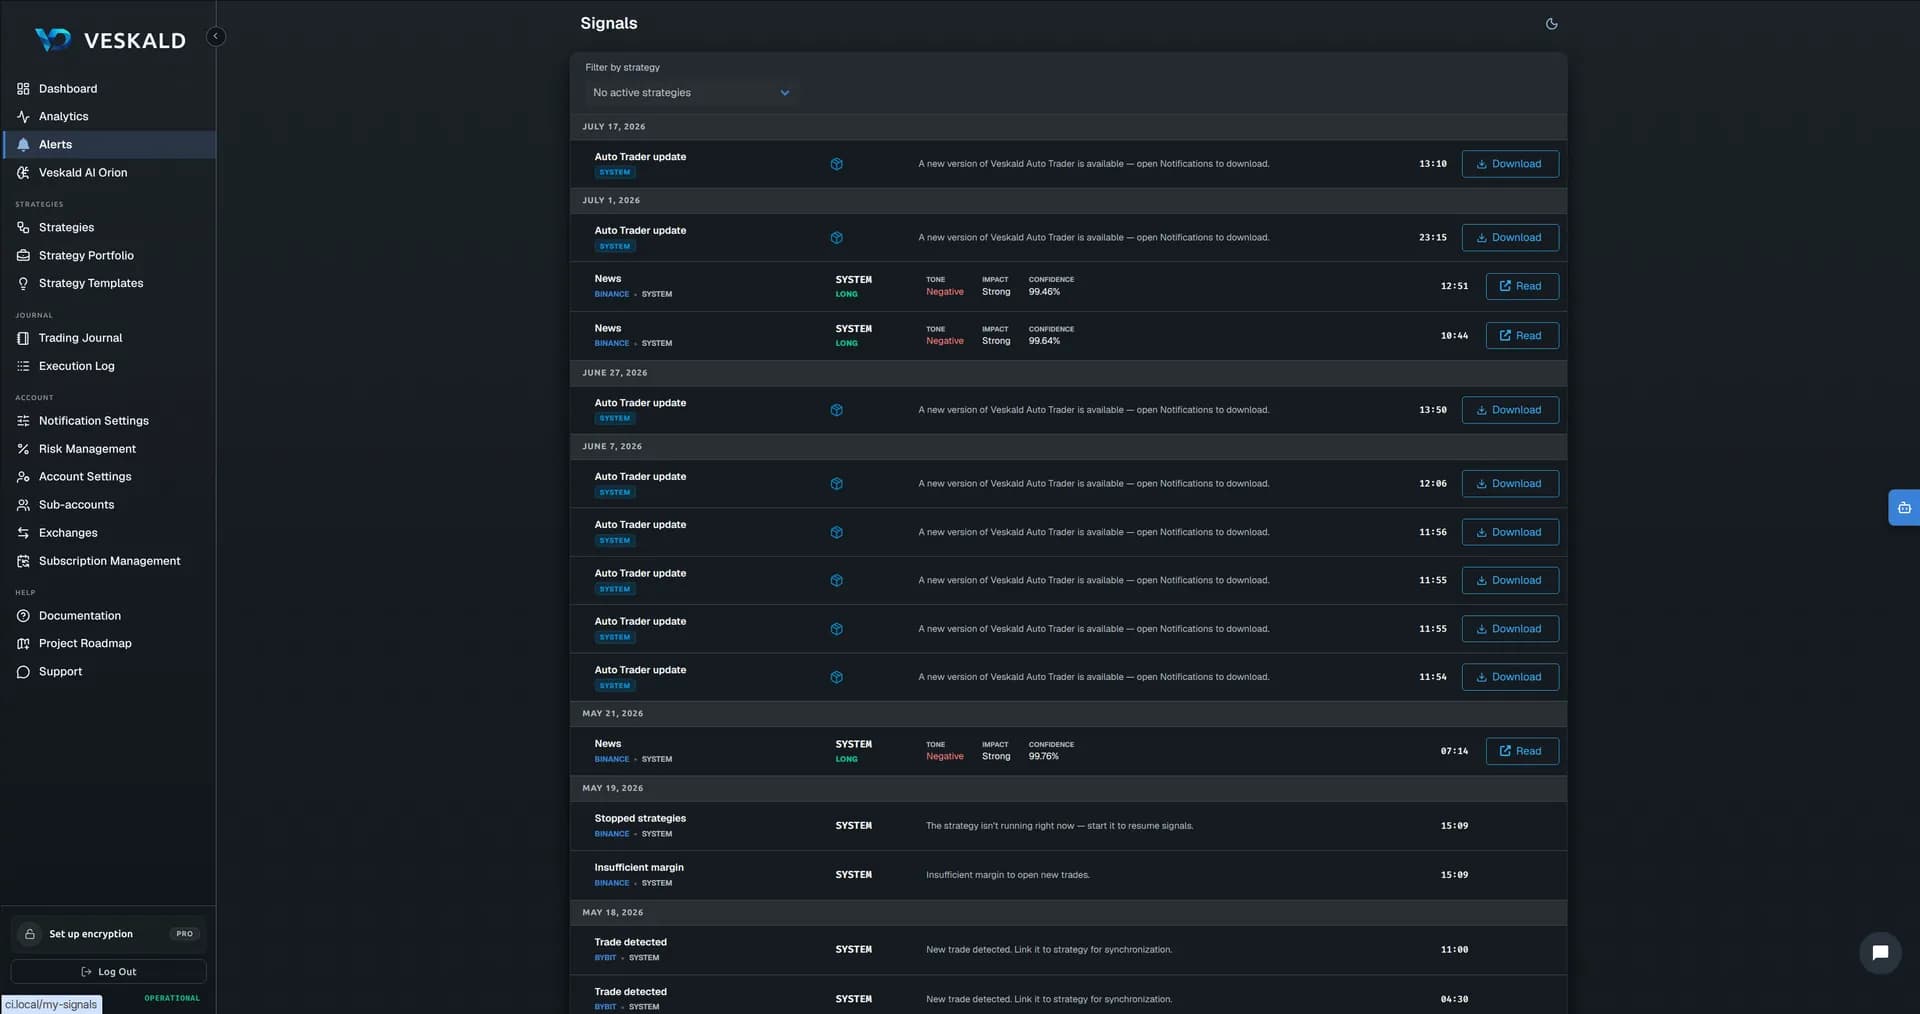Open the live chat bubble widget
This screenshot has width=1920, height=1014.
[x=1880, y=953]
